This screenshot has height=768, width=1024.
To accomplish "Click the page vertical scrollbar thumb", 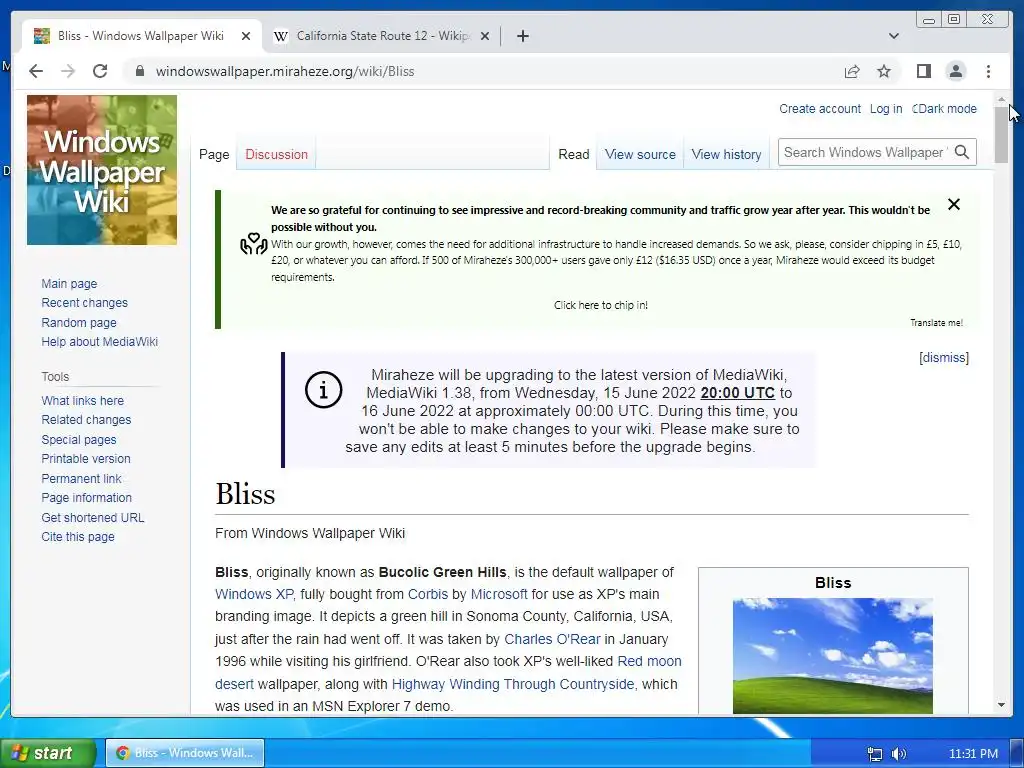I will point(1001,134).
